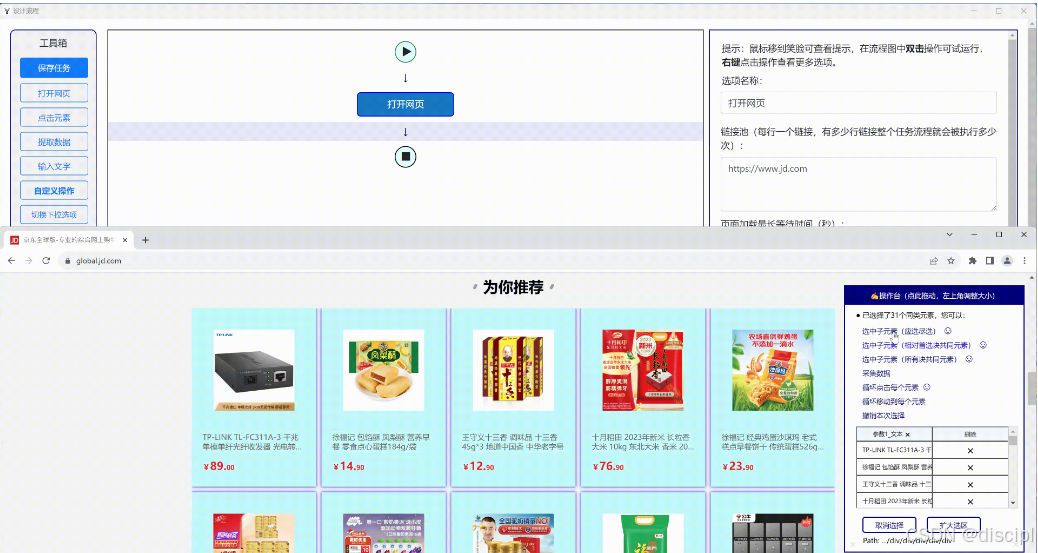Click the 取消选择 button

point(889,525)
